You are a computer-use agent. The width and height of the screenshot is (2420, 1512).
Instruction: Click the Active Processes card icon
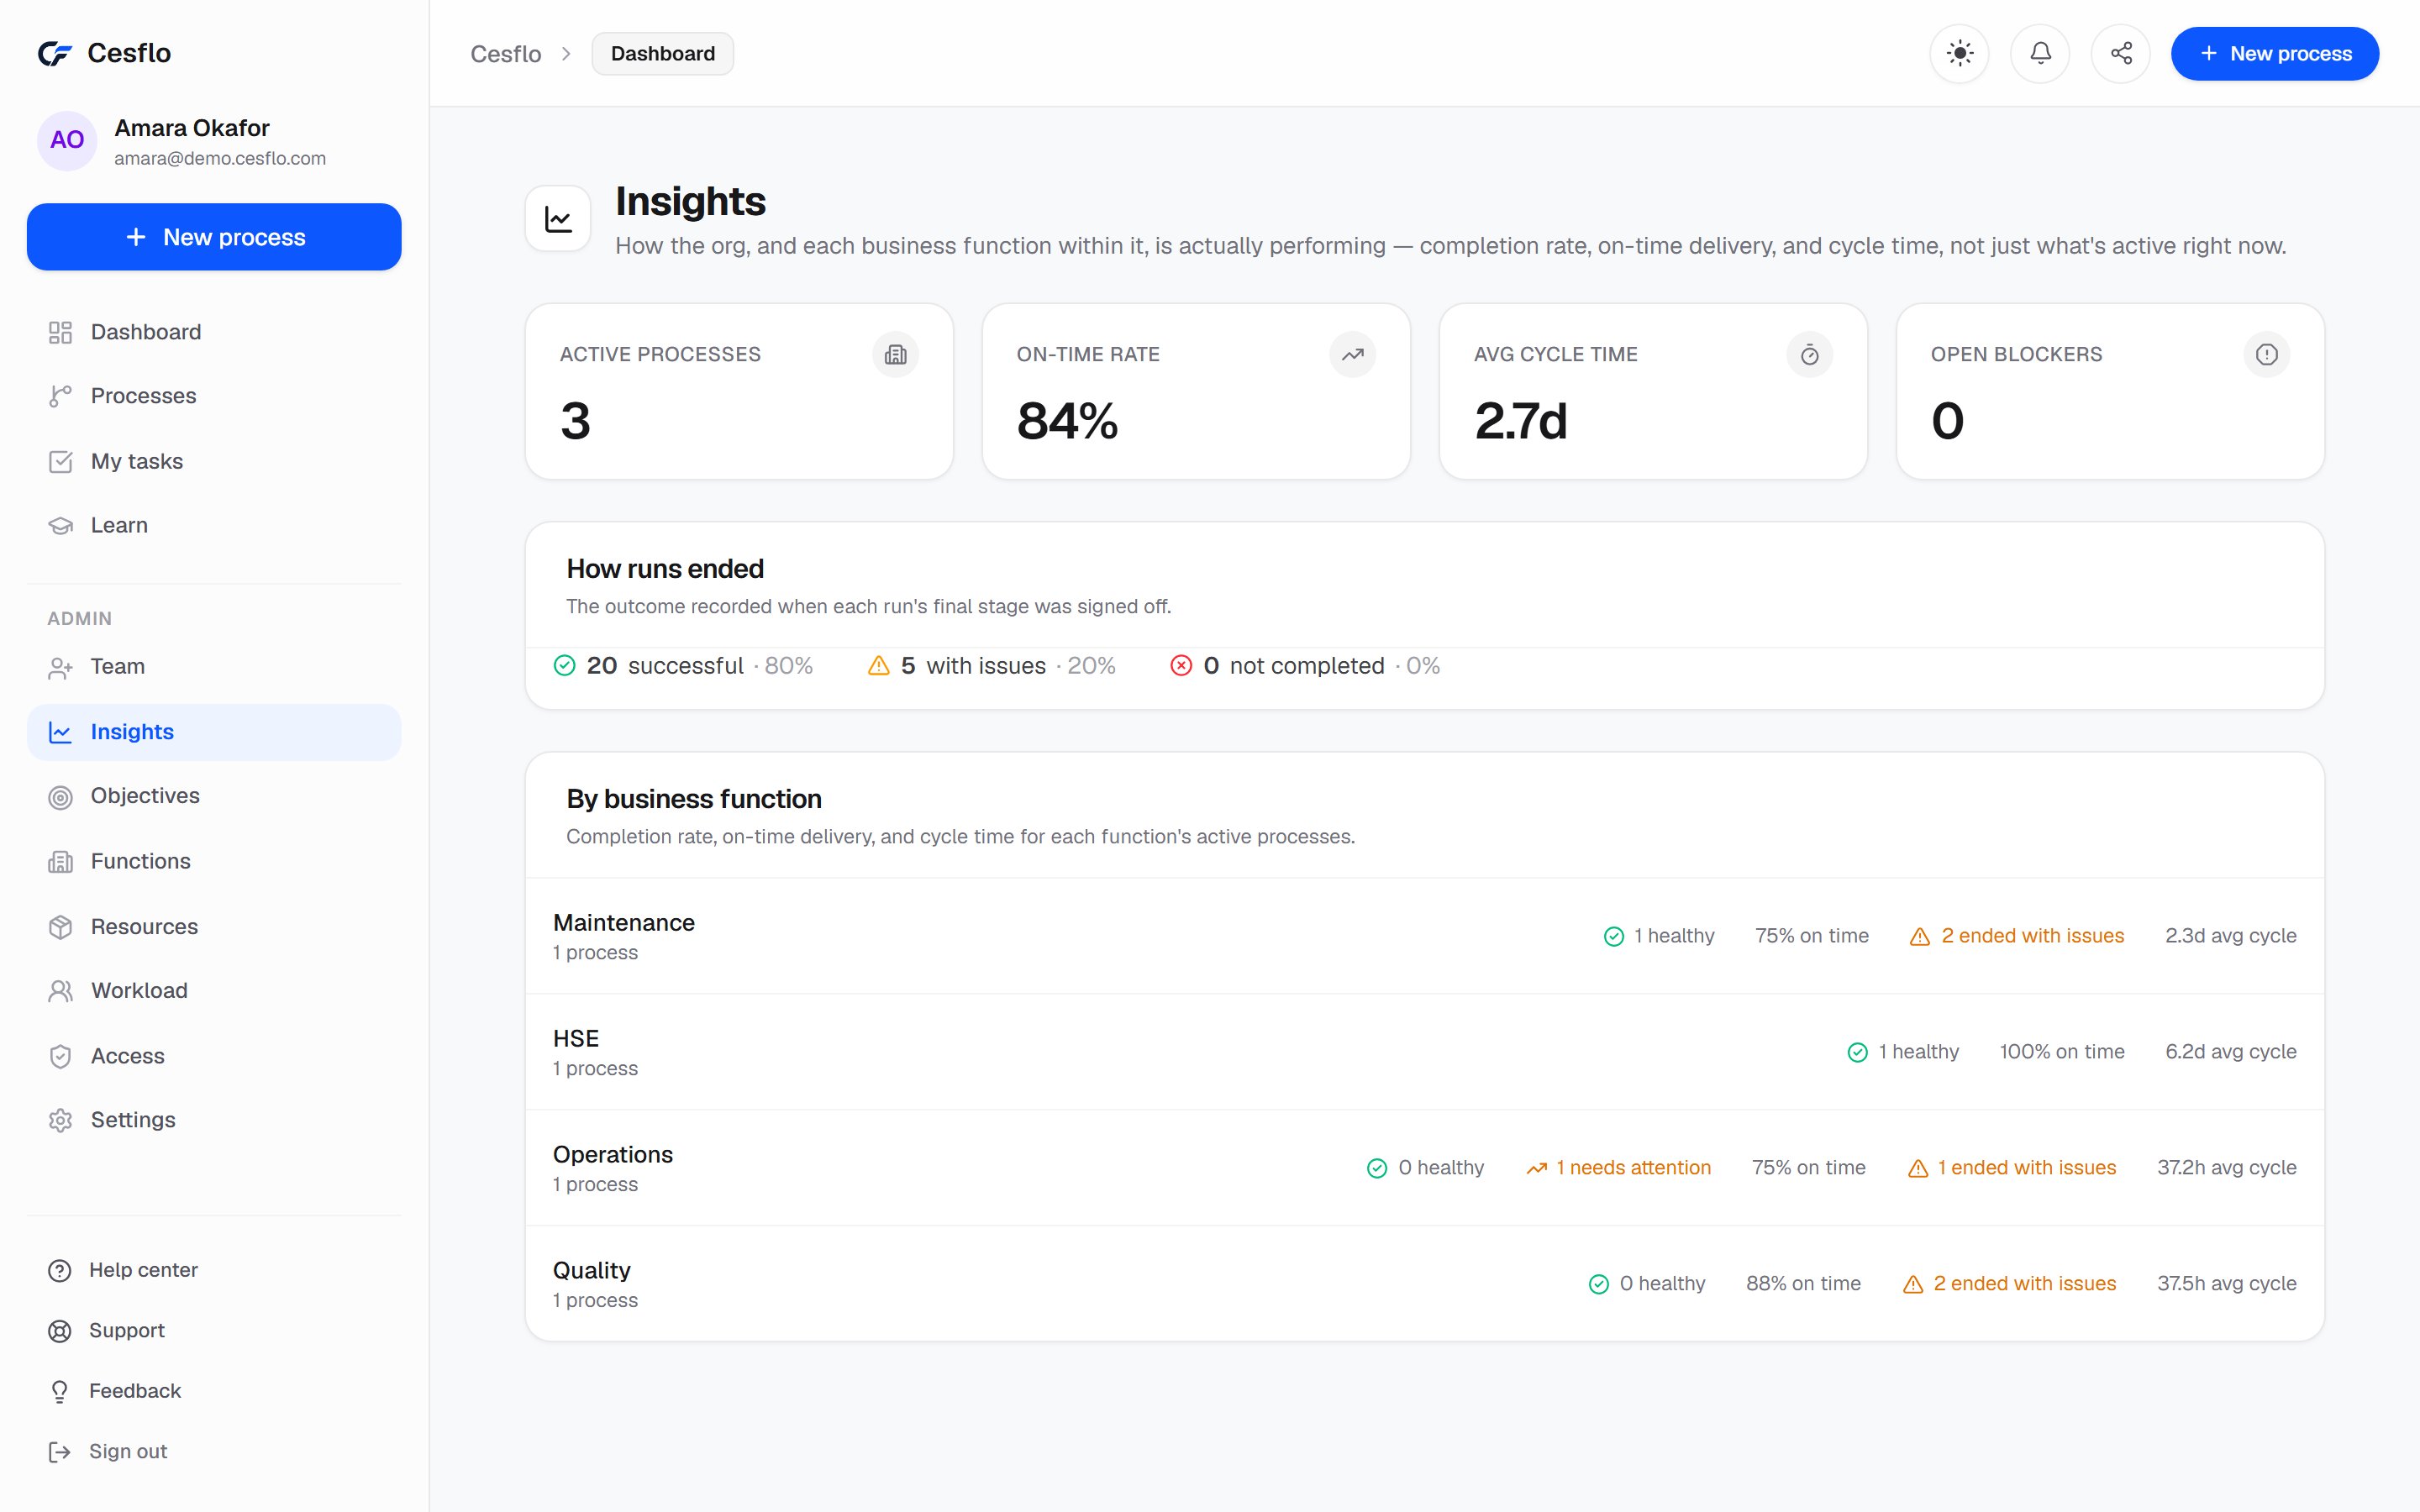point(895,354)
